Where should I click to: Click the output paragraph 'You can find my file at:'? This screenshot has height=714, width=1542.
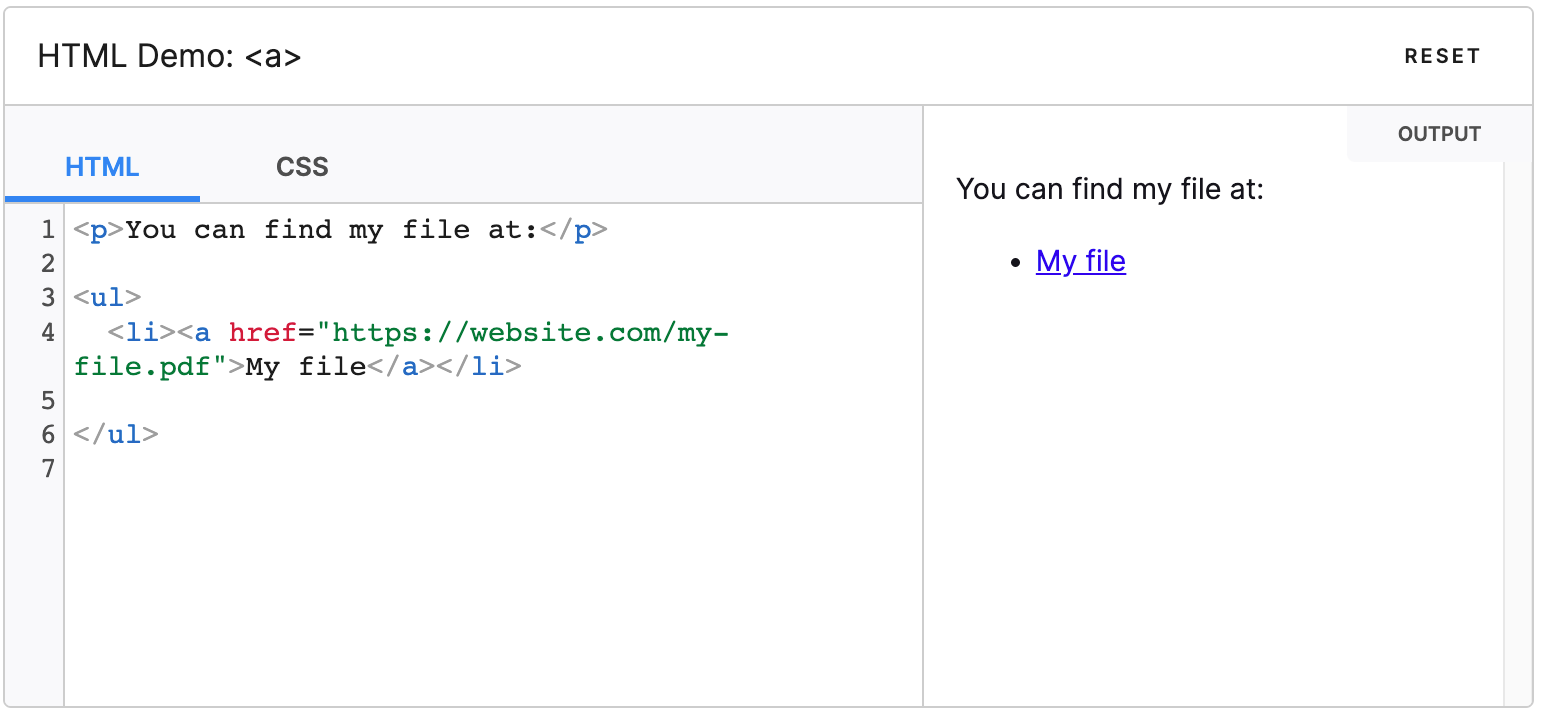coord(1110,189)
